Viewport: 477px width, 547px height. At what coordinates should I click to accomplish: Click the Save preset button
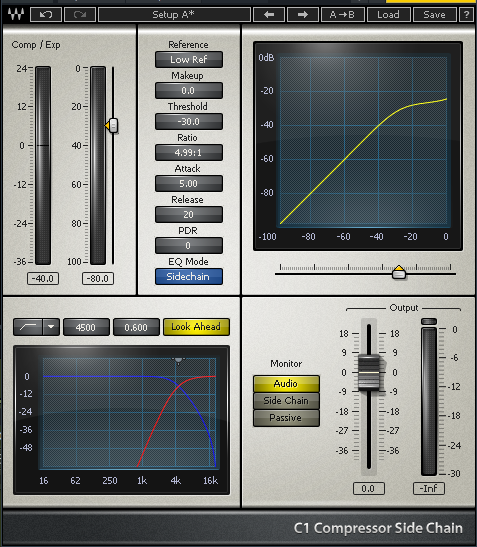point(434,15)
